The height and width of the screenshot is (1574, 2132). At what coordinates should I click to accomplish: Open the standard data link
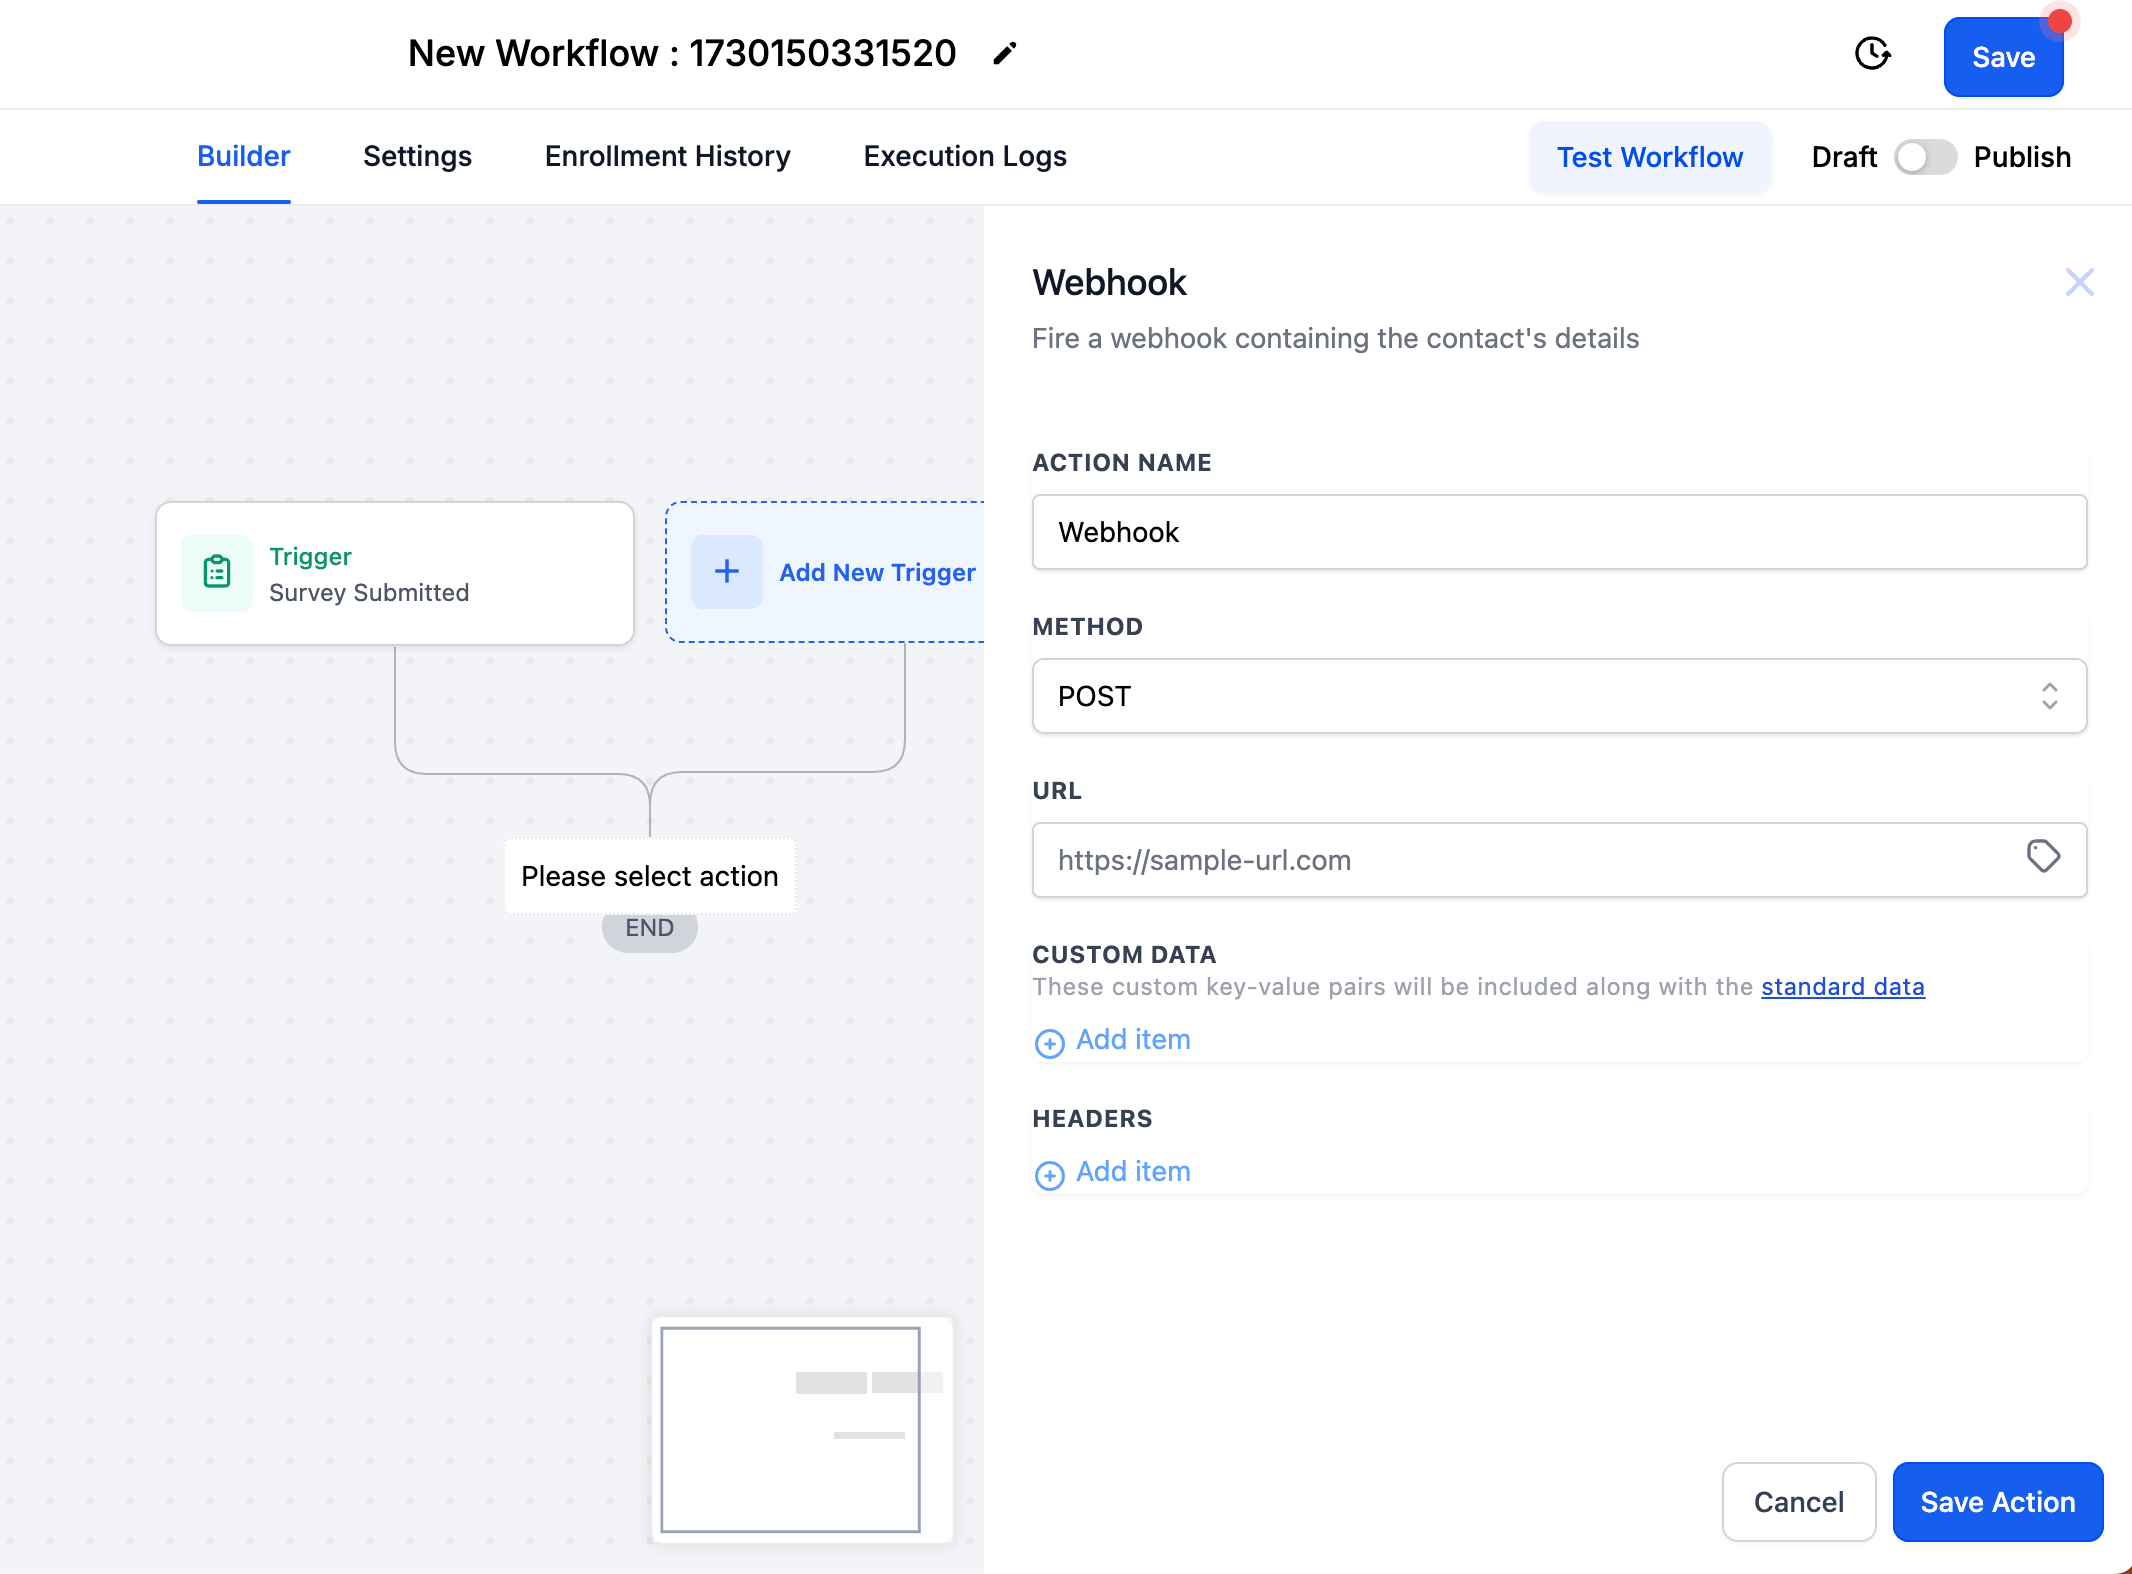(x=1842, y=987)
